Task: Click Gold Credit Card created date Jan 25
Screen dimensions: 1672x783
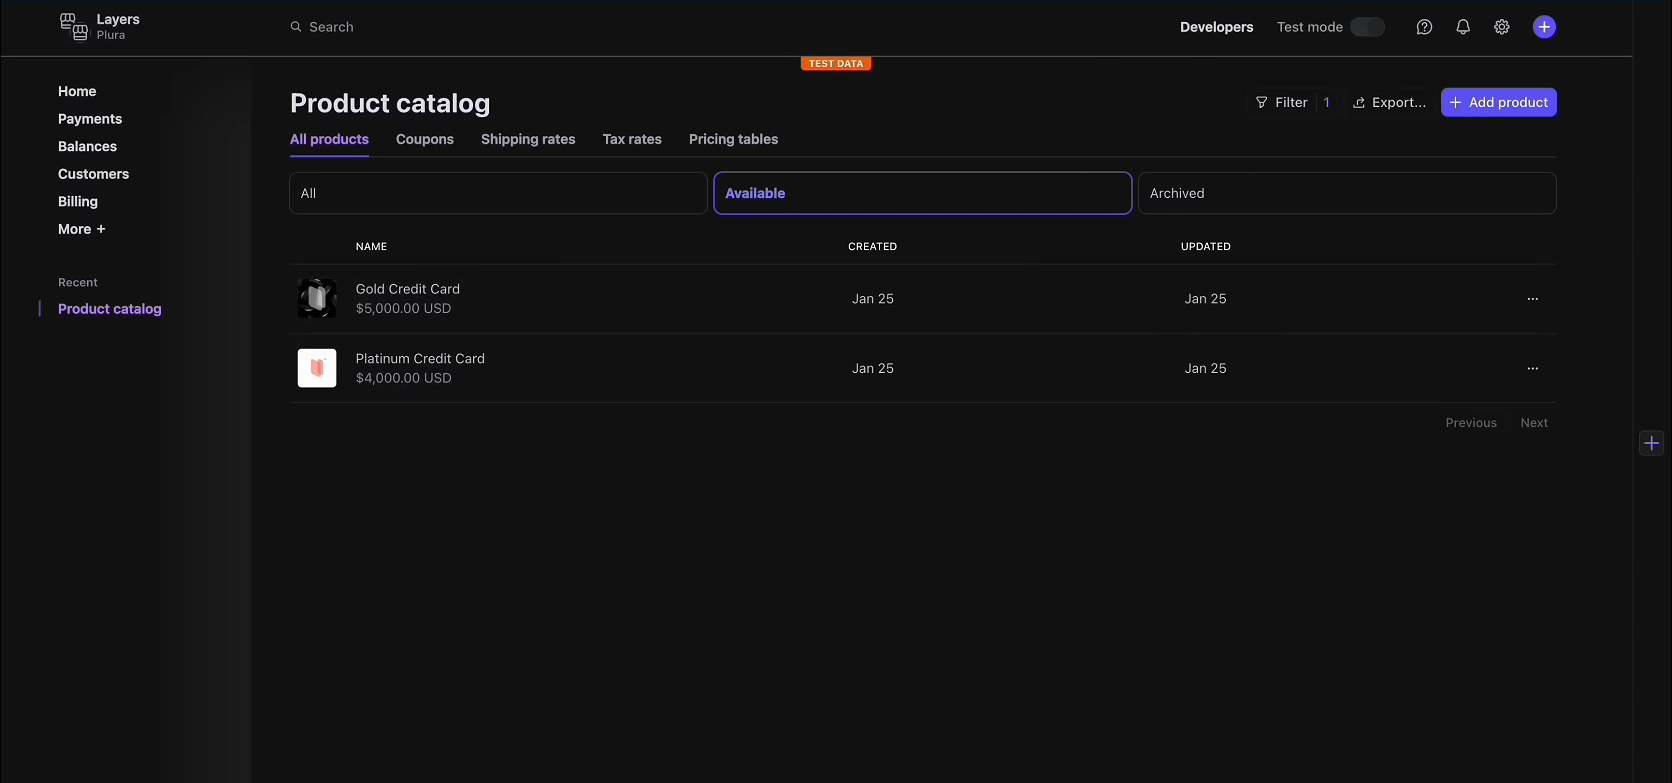Action: pyautogui.click(x=872, y=299)
